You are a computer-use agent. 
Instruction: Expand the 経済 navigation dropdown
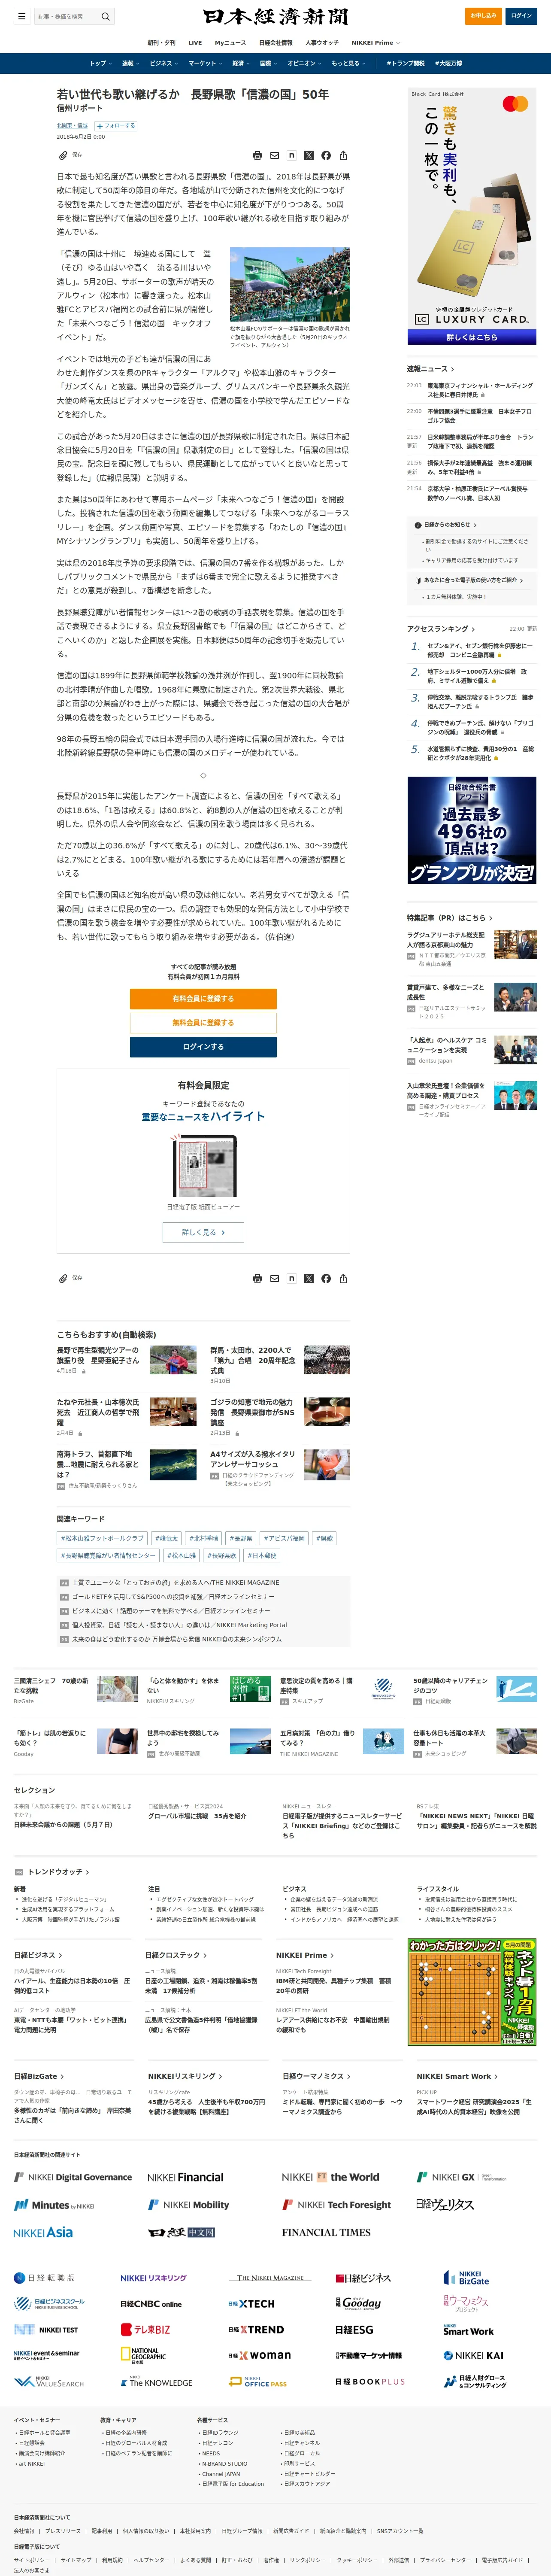(241, 63)
